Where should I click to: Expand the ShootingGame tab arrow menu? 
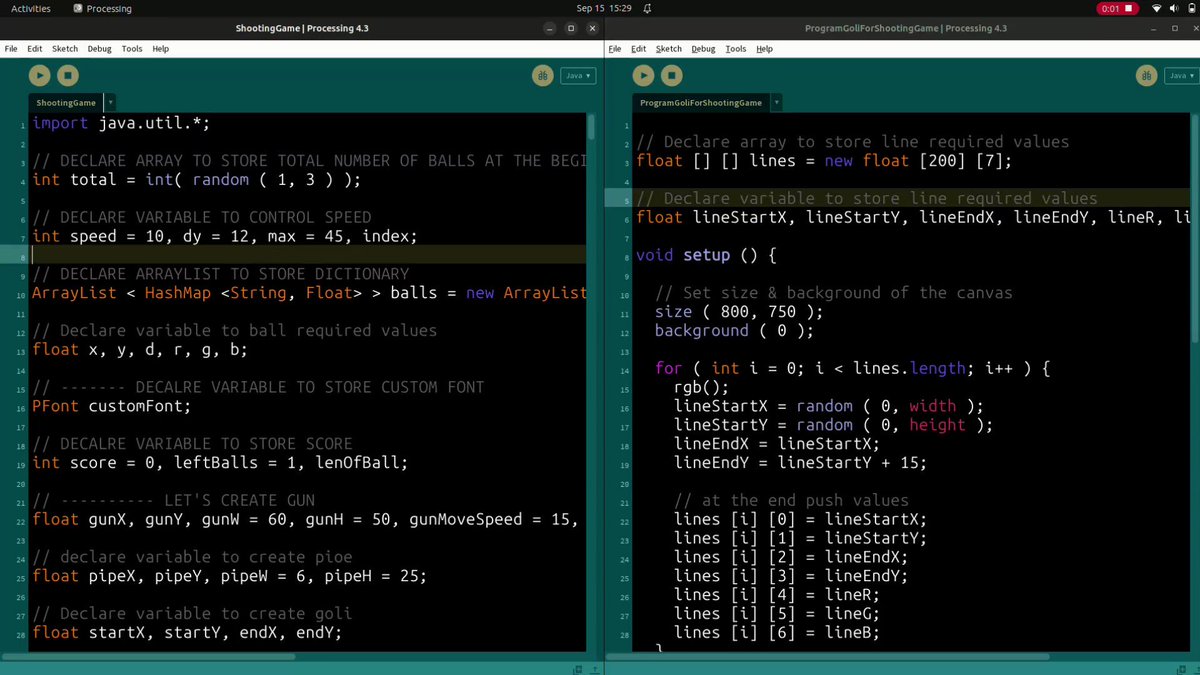click(x=110, y=102)
